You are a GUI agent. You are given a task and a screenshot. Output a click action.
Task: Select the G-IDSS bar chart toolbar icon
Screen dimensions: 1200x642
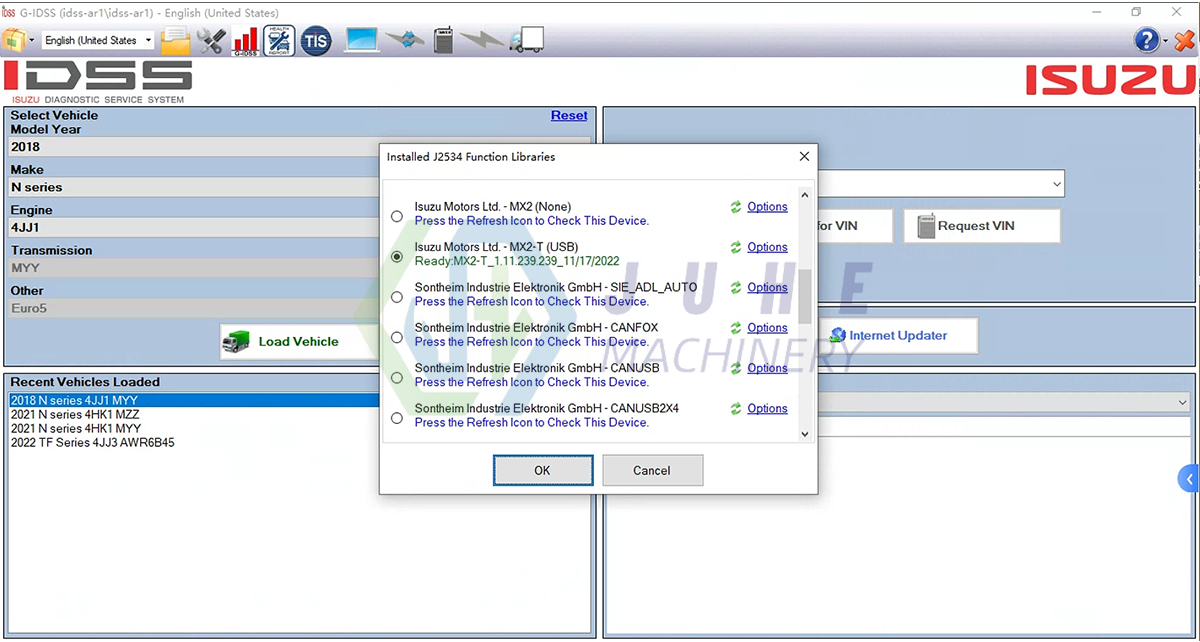pos(245,40)
